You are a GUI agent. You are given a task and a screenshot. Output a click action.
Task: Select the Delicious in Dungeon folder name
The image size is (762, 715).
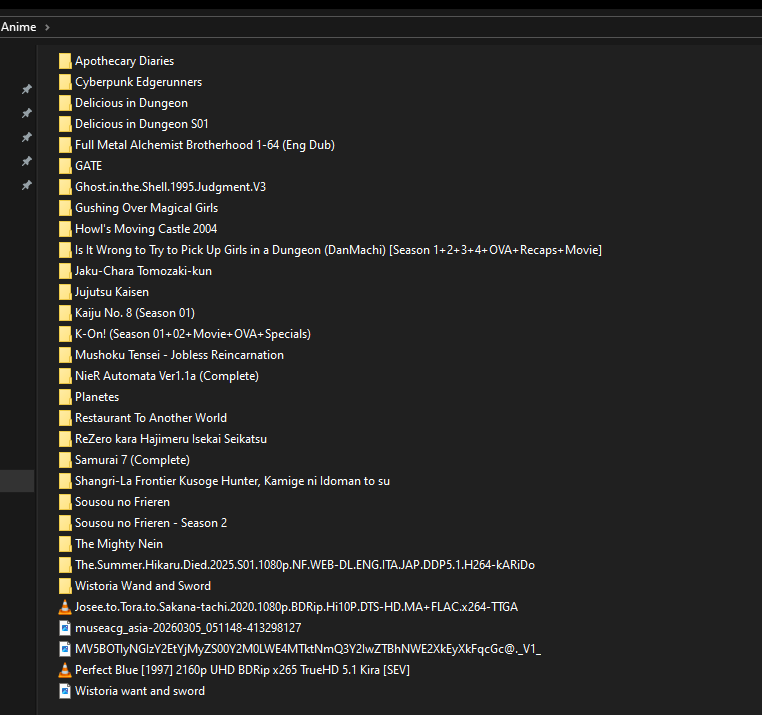pyautogui.click(x=131, y=103)
